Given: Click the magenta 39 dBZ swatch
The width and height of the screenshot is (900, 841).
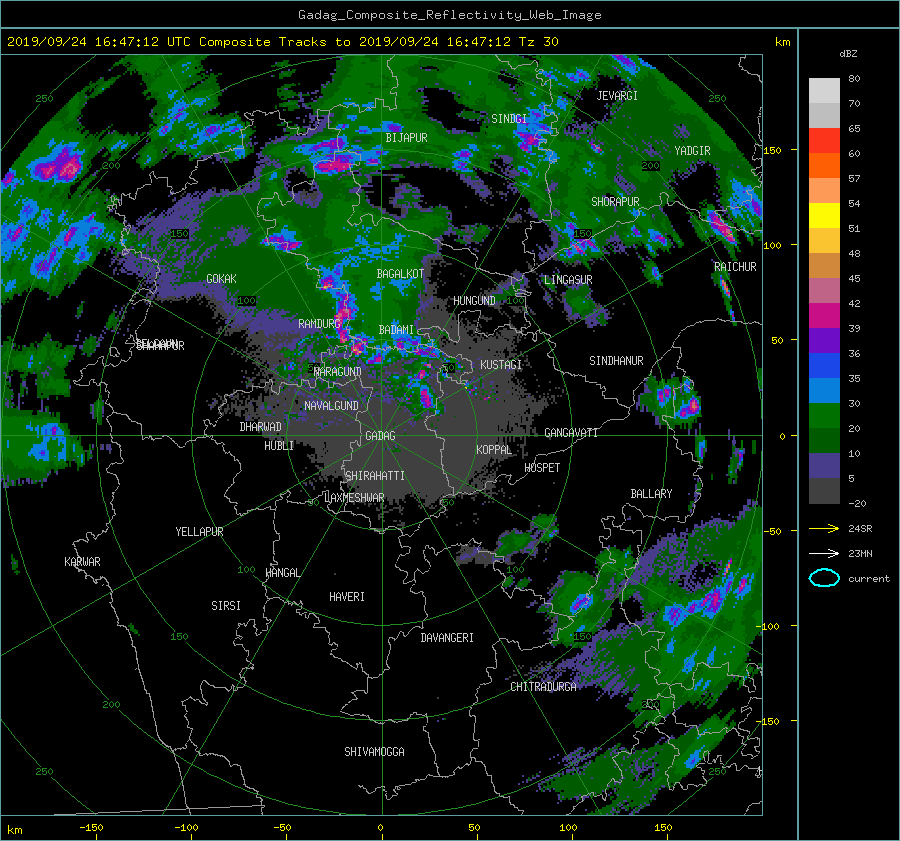Looking at the screenshot, I should tap(824, 316).
